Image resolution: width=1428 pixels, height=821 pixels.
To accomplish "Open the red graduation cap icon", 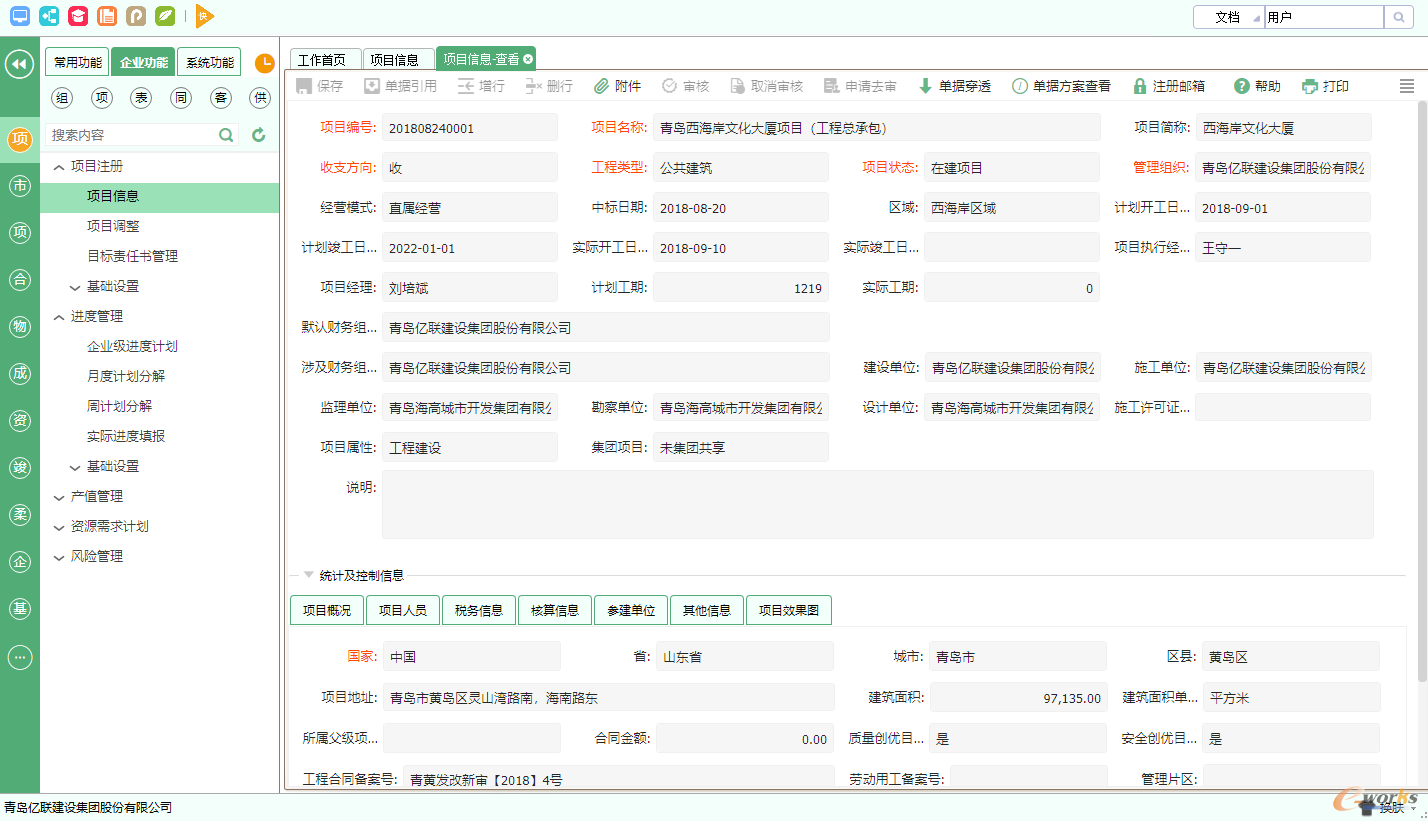I will (78, 16).
